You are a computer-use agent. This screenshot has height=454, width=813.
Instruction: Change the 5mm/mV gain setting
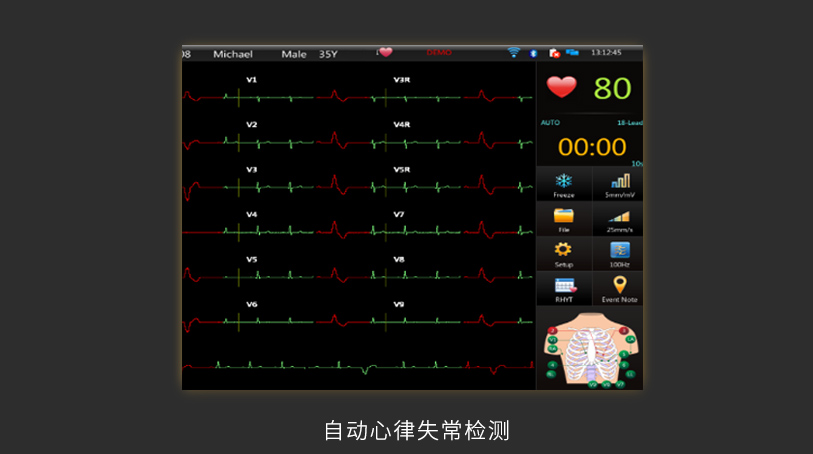coord(619,185)
